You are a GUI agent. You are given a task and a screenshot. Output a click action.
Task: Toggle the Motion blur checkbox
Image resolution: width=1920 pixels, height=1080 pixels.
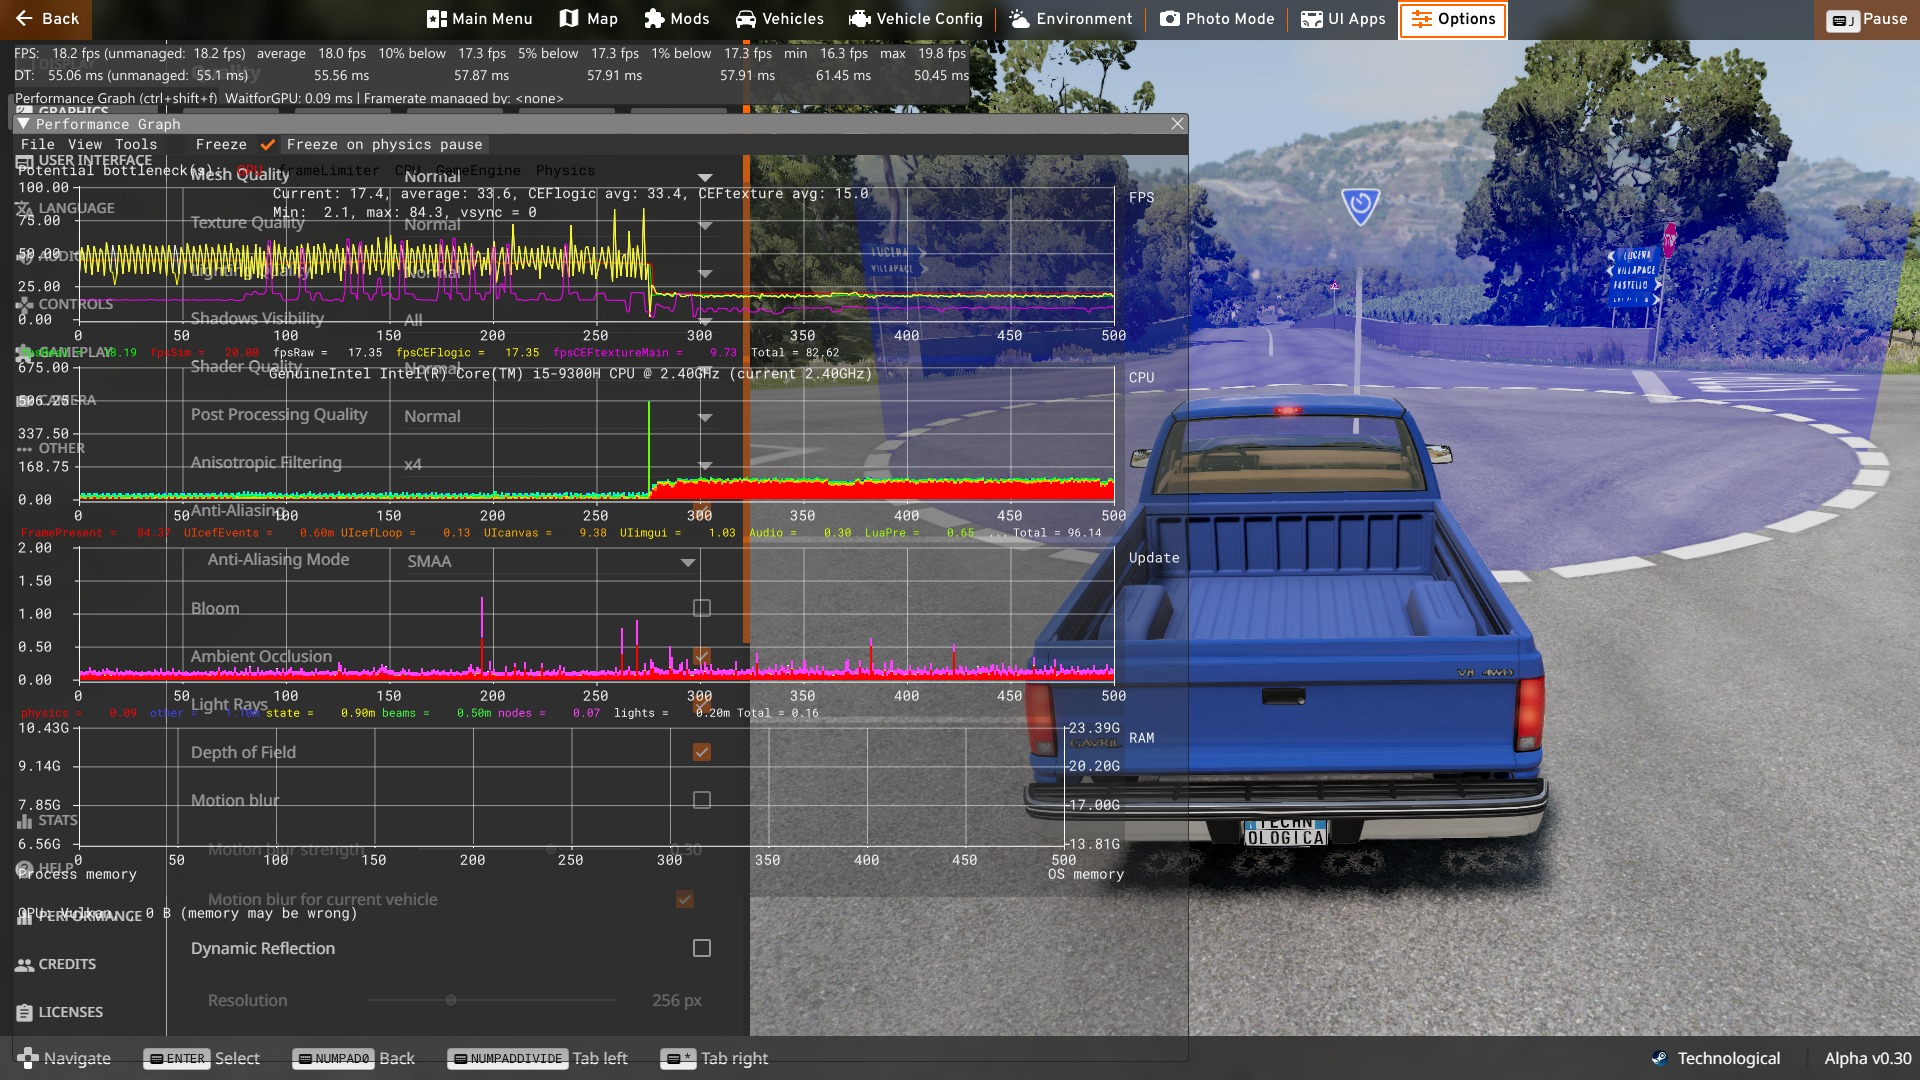702,800
